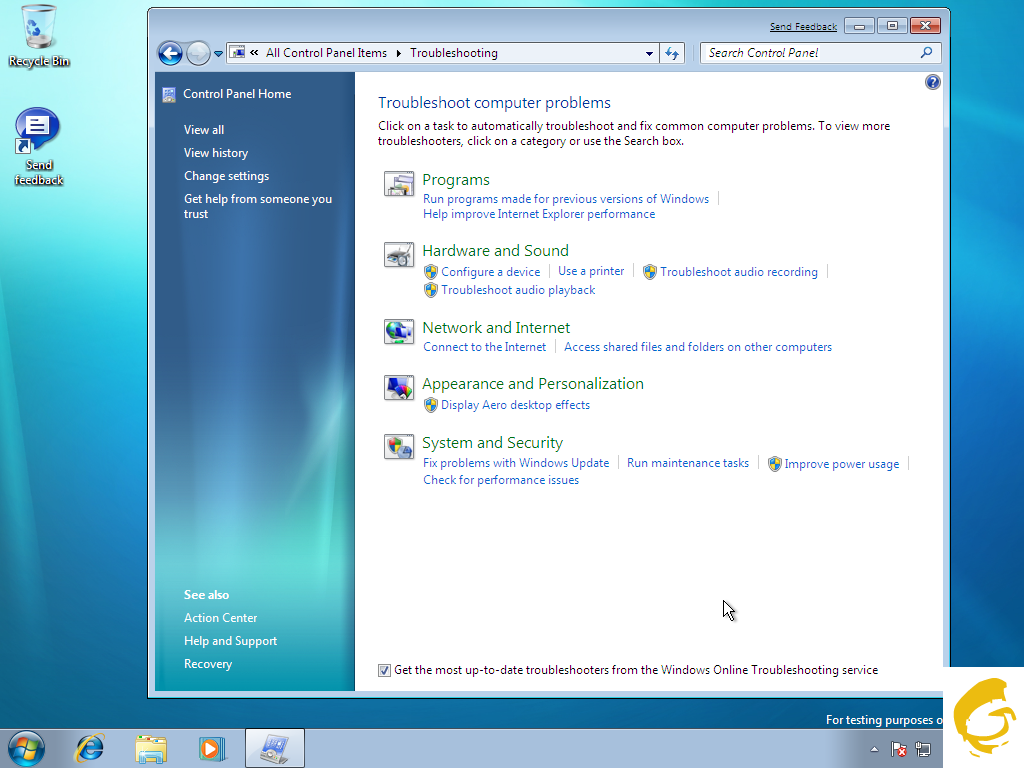Select the Appearance and Personalization icon

click(399, 388)
